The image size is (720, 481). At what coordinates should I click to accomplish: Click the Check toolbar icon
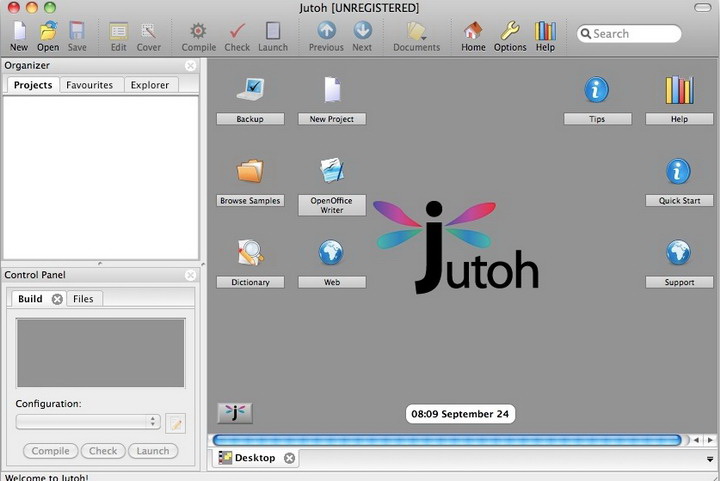coord(237,31)
